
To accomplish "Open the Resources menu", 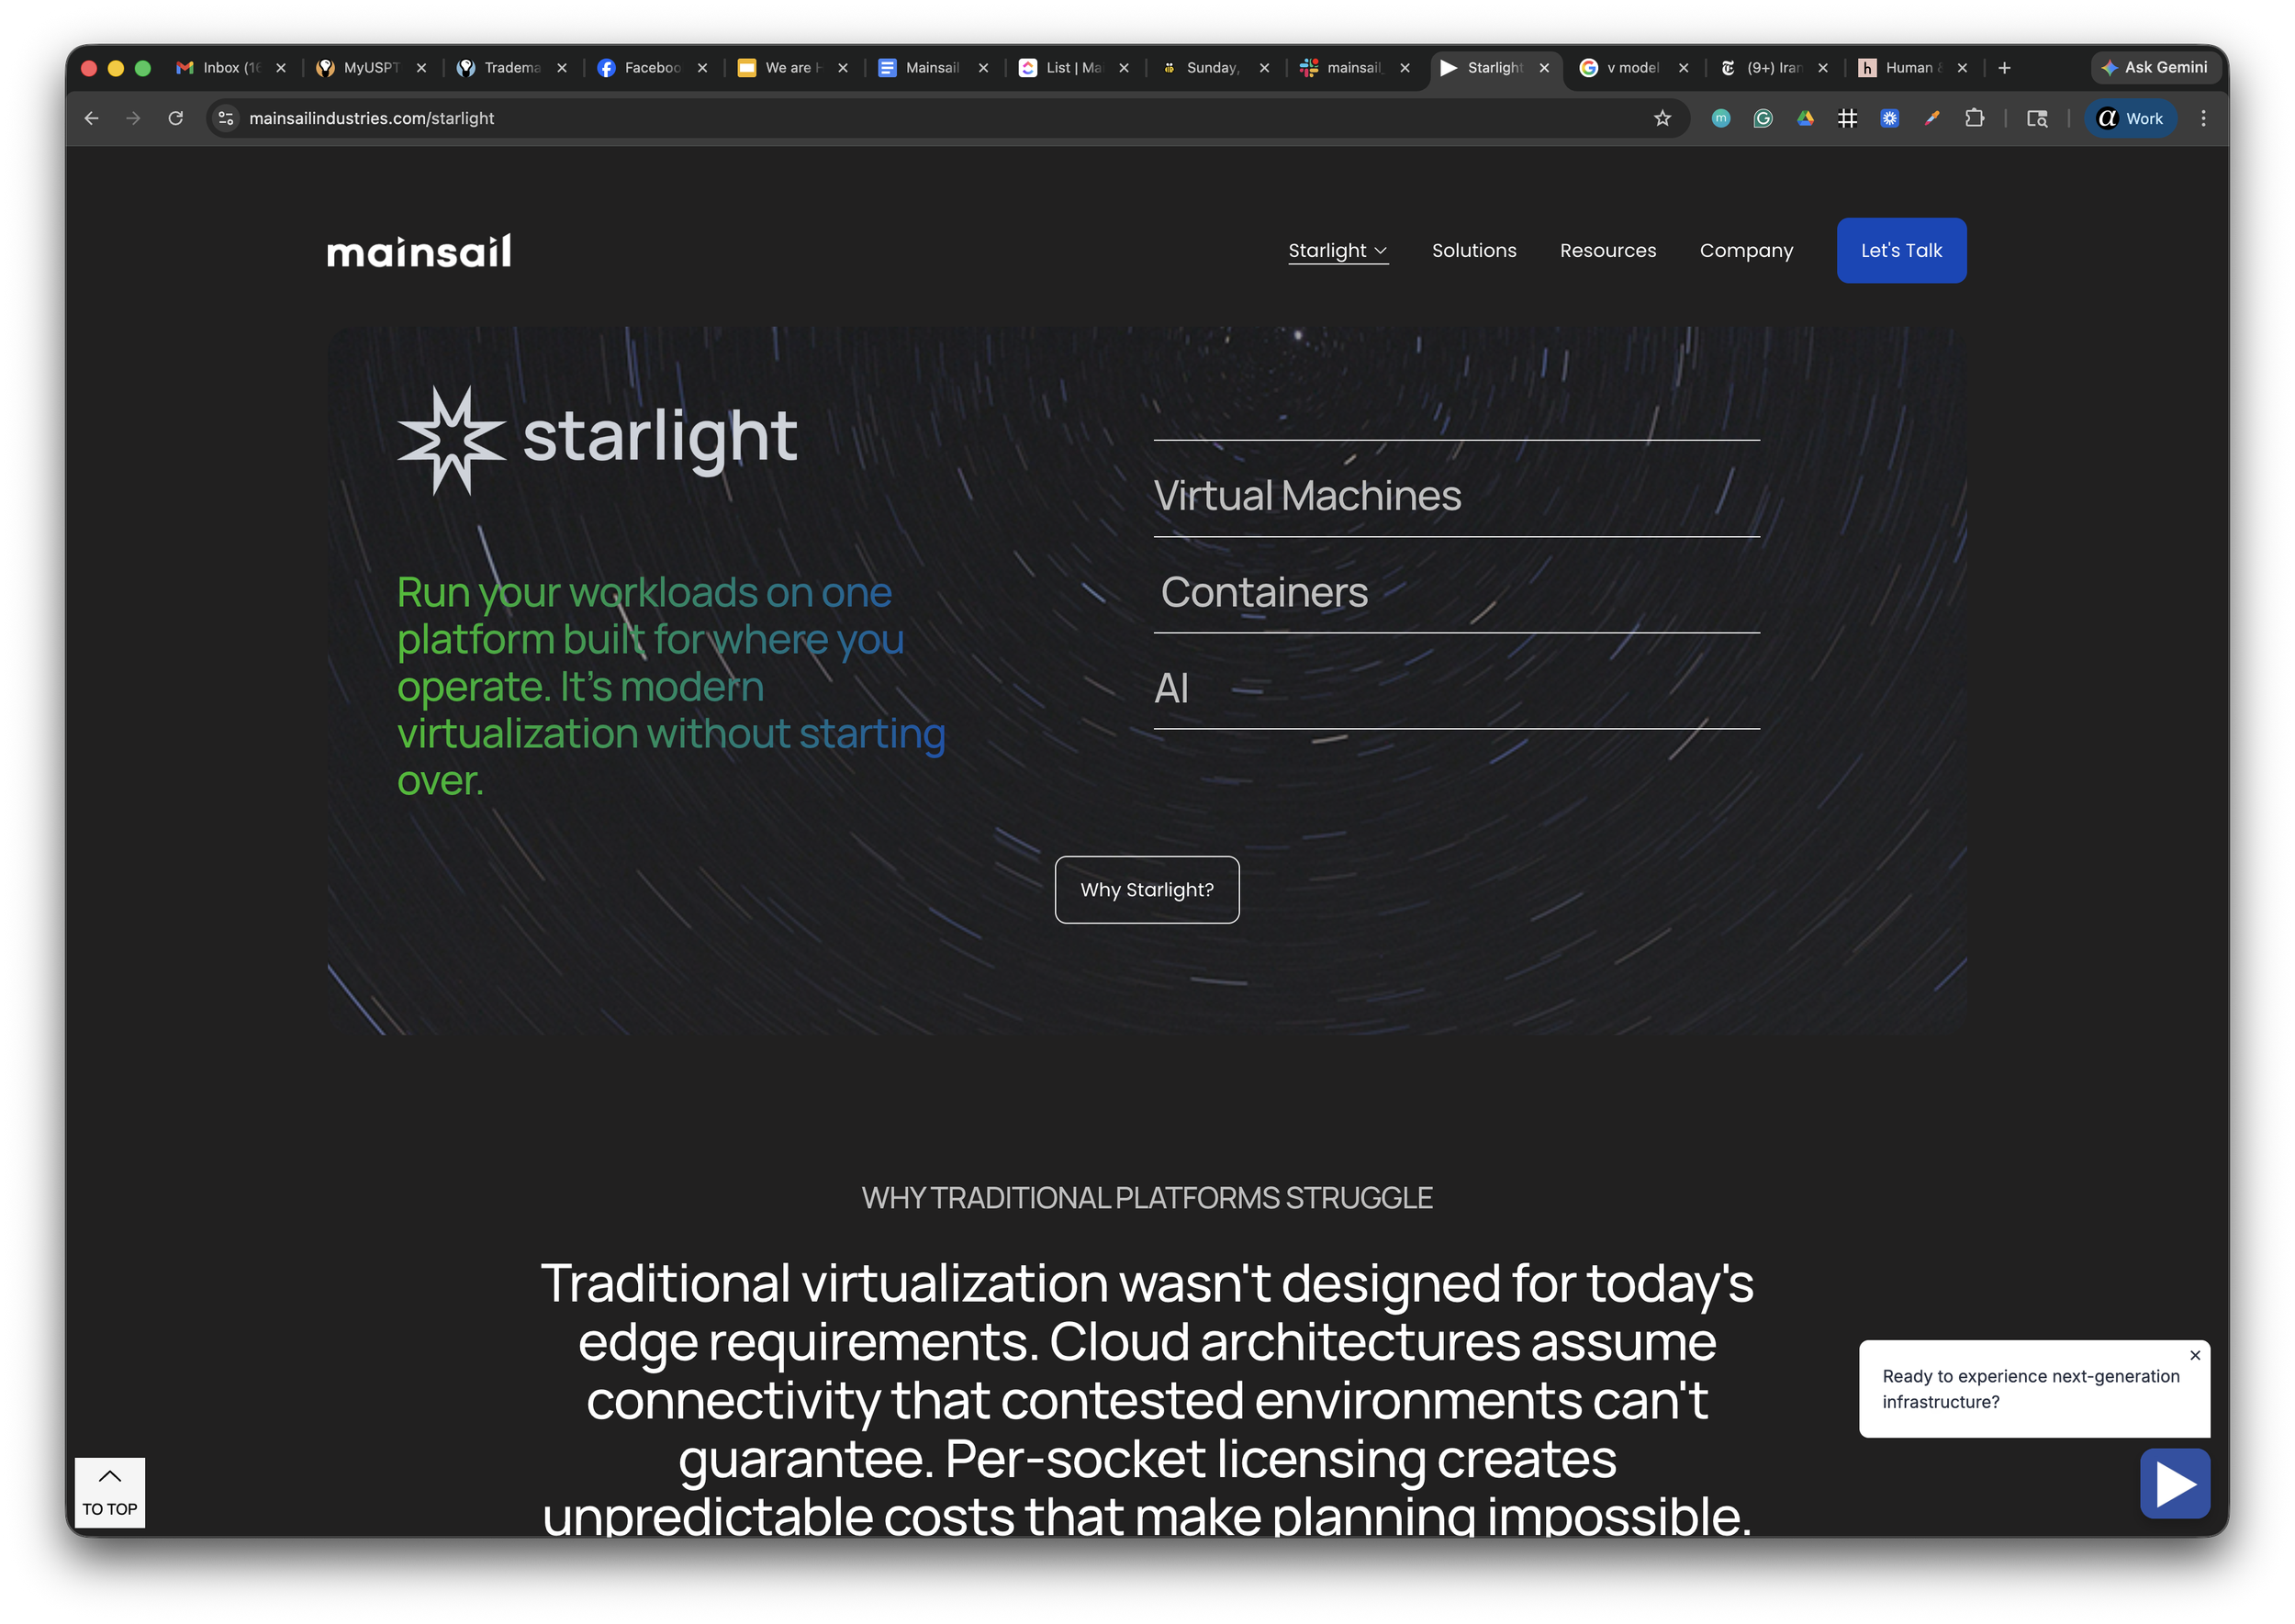I will [1608, 250].
